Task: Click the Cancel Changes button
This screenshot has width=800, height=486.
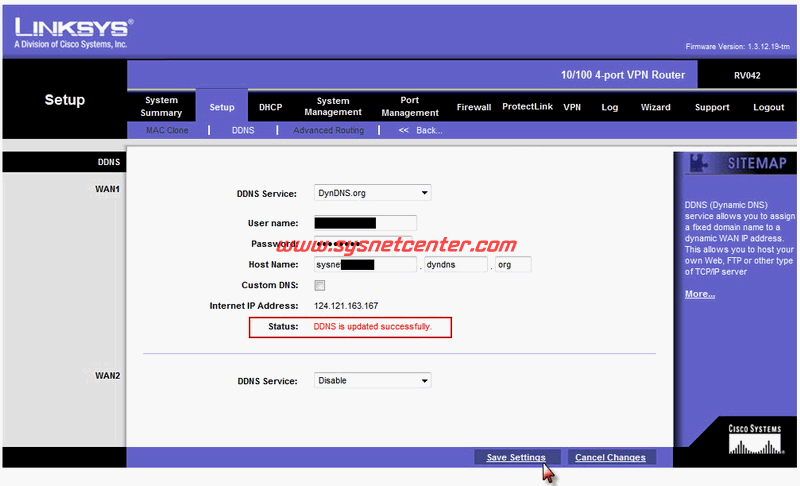Action: pyautogui.click(x=611, y=457)
